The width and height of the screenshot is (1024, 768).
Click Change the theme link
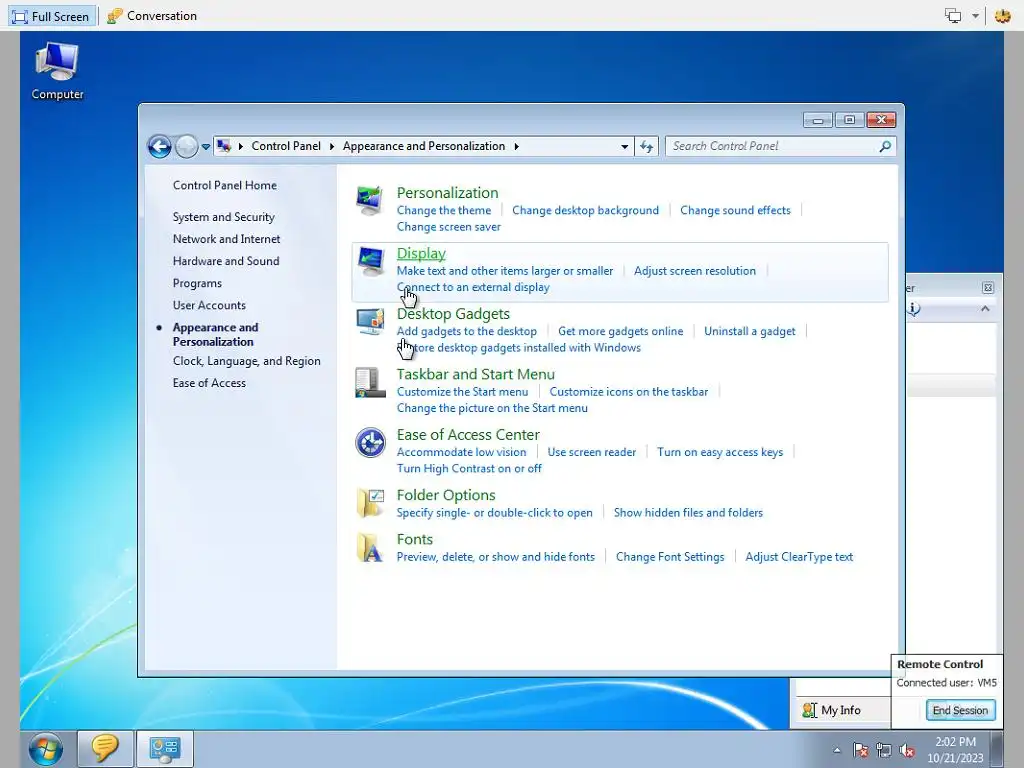point(444,210)
